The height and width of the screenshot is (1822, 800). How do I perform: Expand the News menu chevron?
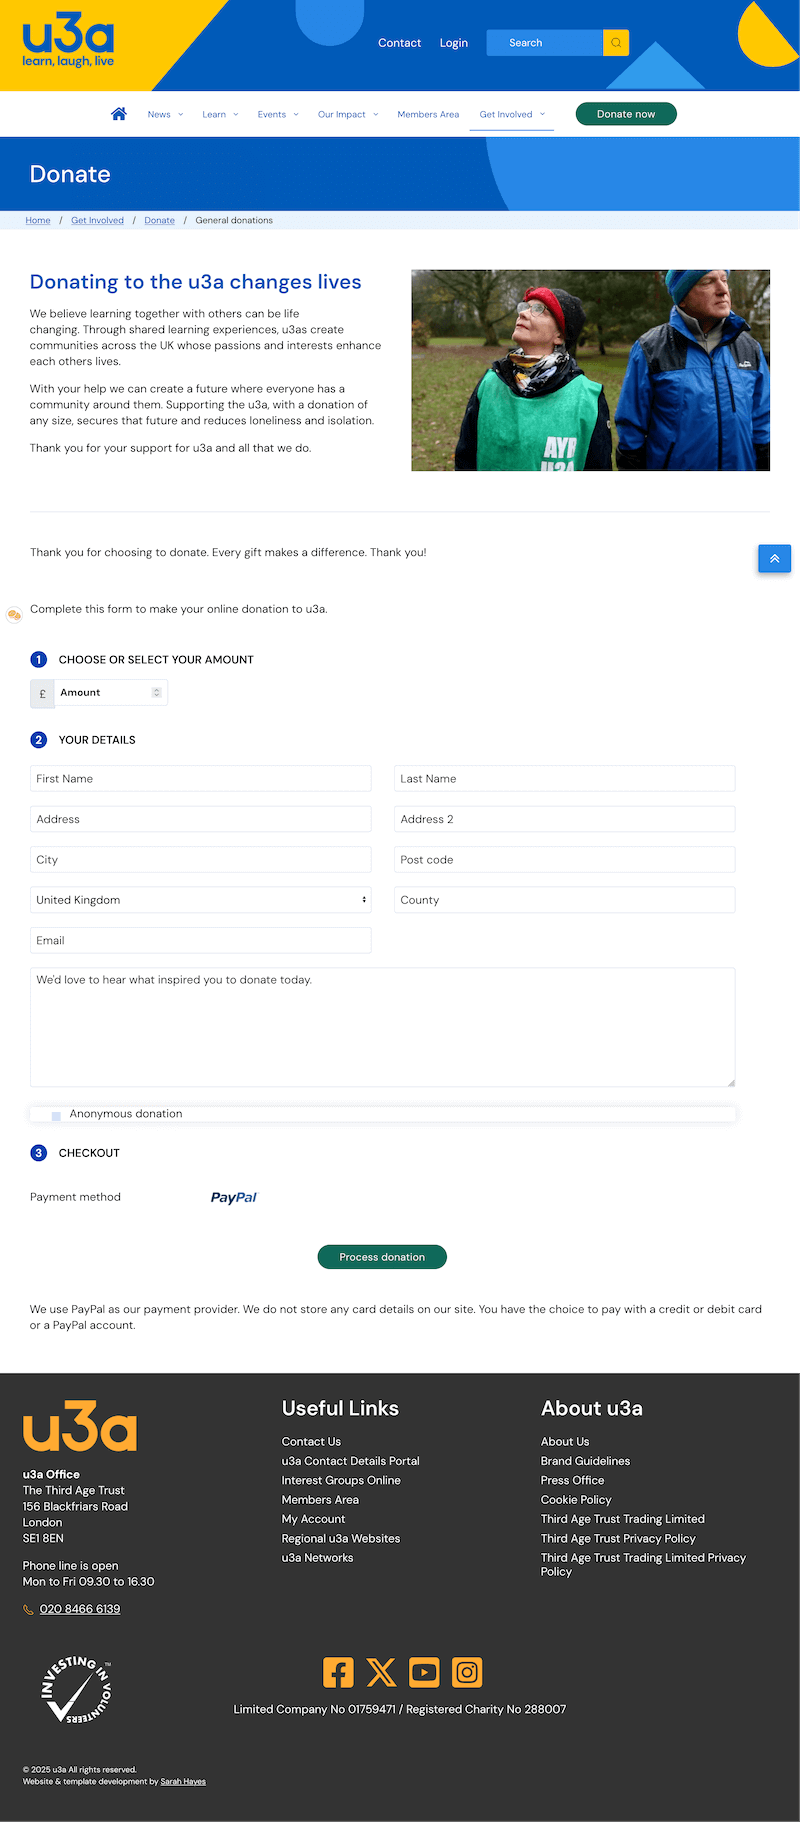coord(181,115)
